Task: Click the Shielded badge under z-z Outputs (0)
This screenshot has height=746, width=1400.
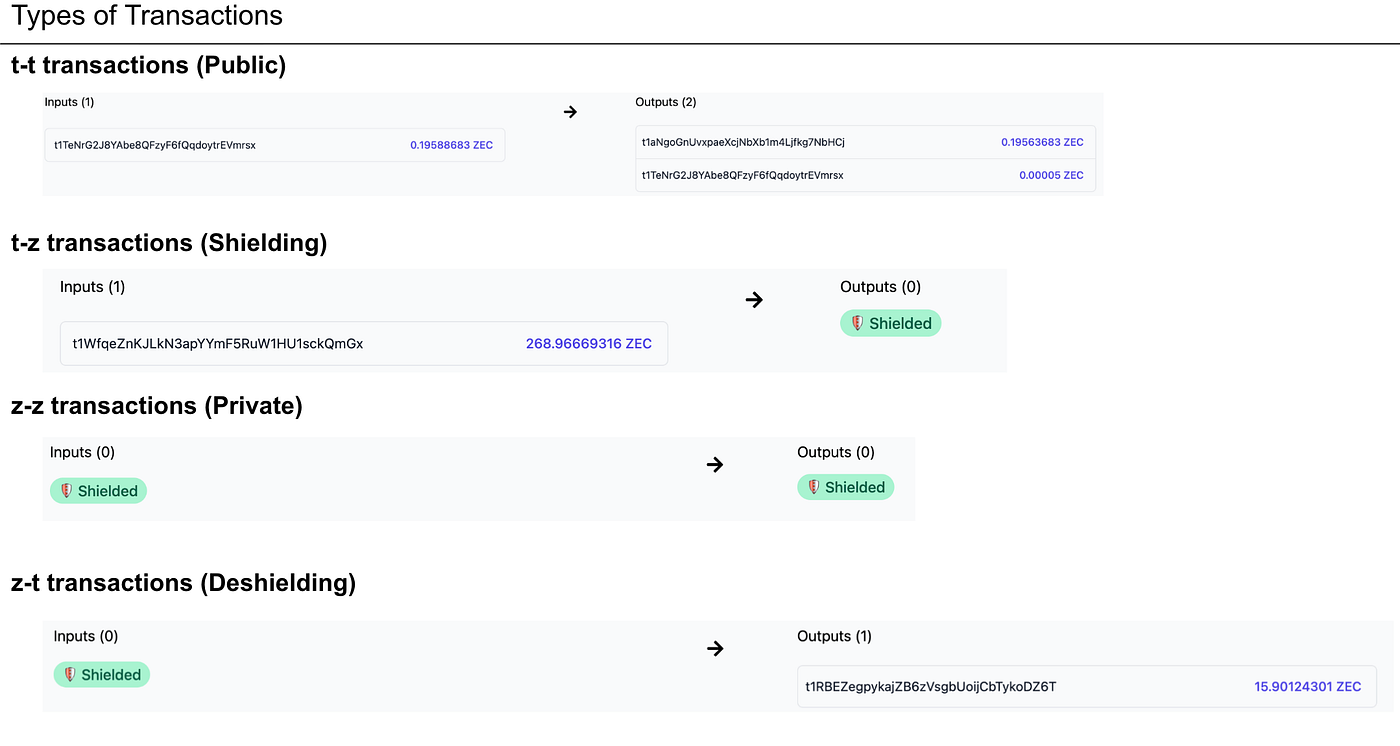Action: click(x=846, y=487)
